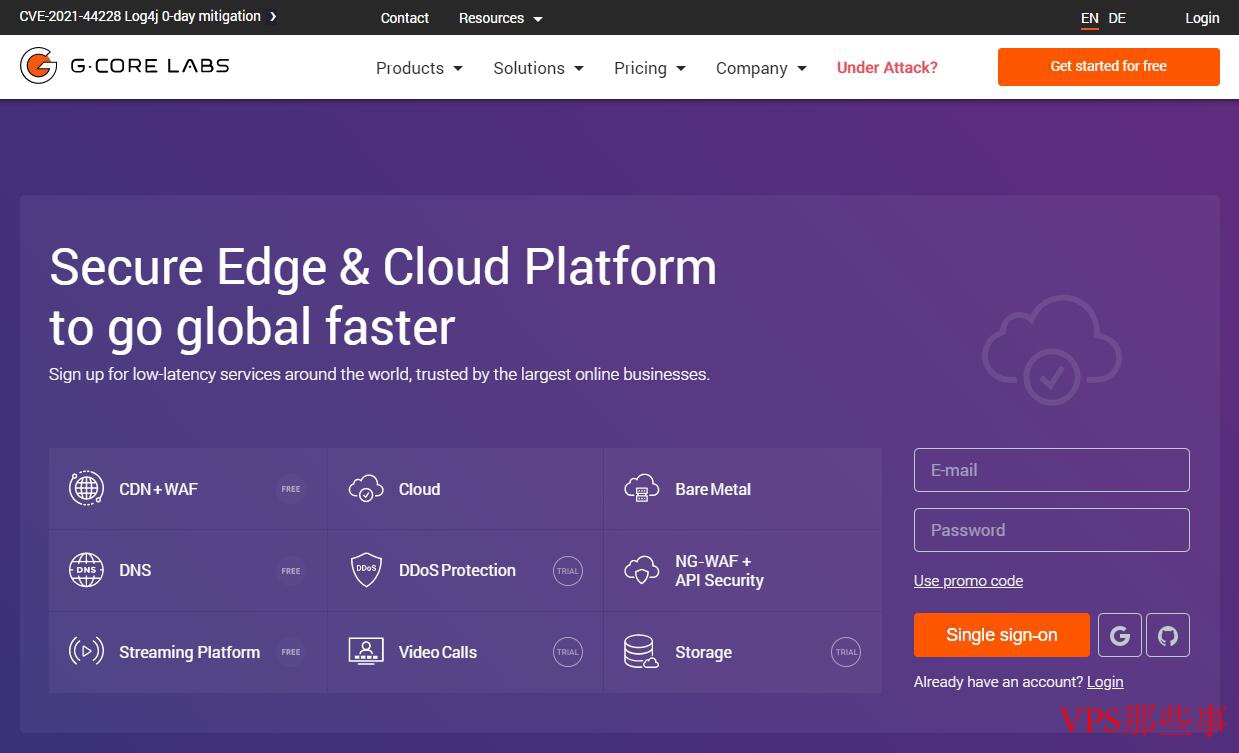This screenshot has width=1239, height=753.
Task: Open the Pricing dropdown menu
Action: 650,68
